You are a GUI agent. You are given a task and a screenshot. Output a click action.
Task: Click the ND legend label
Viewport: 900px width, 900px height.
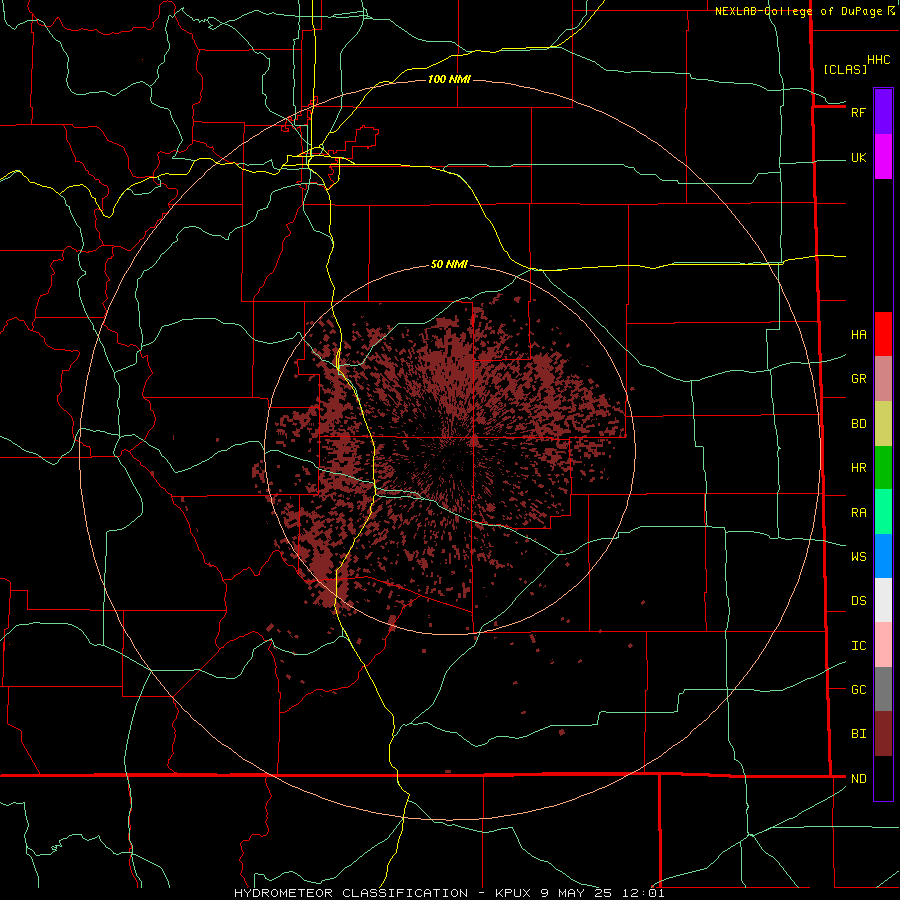[859, 779]
